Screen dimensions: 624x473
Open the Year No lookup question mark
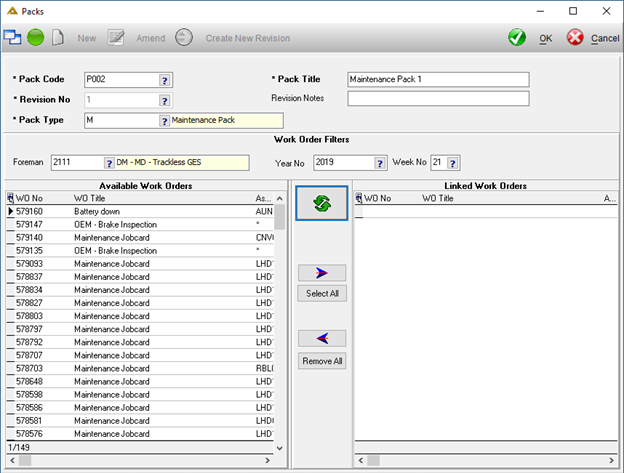(380, 163)
